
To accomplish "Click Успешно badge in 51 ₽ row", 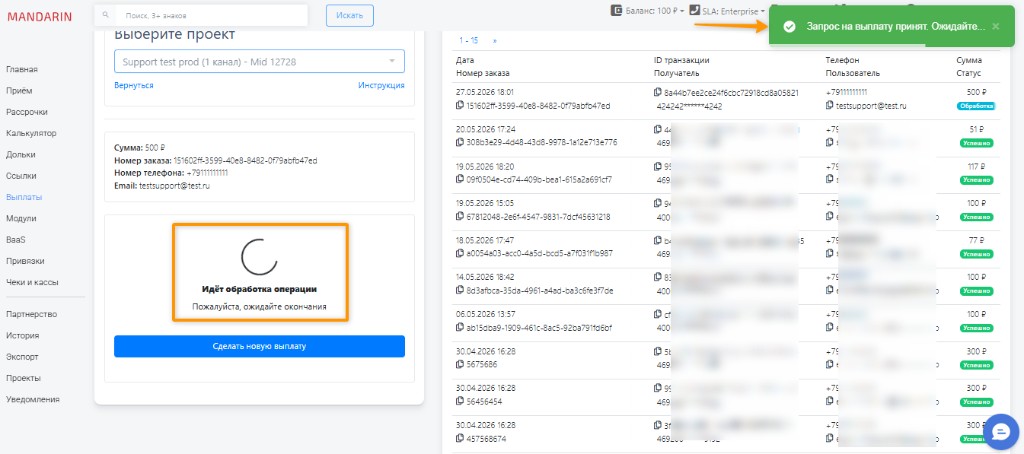I will pos(976,142).
